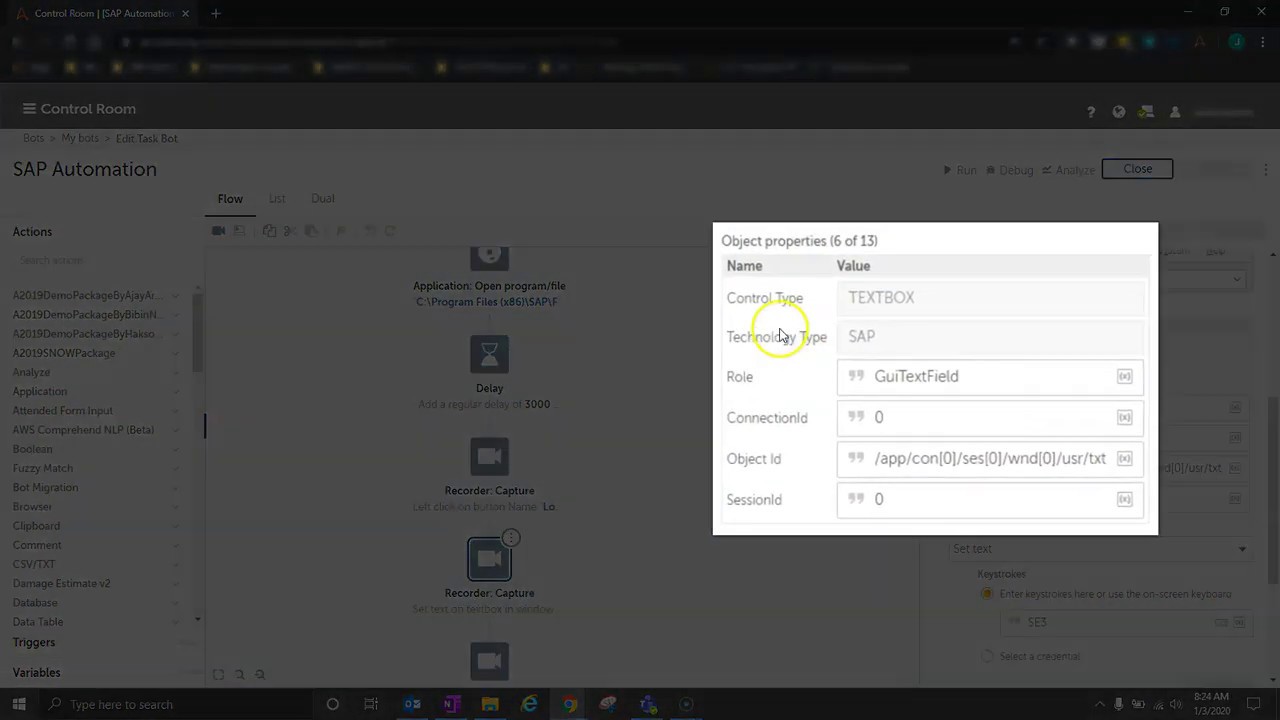Select Recorder Capture set text node

489,559
